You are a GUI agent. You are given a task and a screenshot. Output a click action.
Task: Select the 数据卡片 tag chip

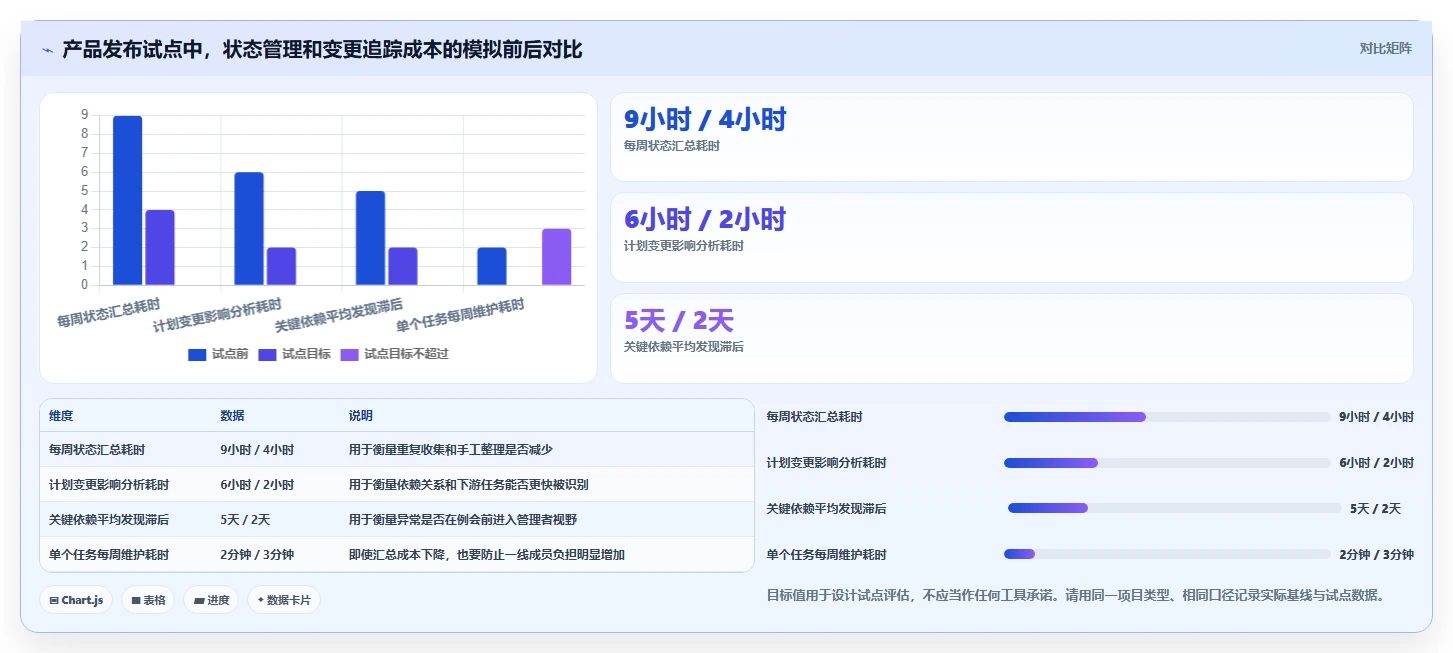284,600
